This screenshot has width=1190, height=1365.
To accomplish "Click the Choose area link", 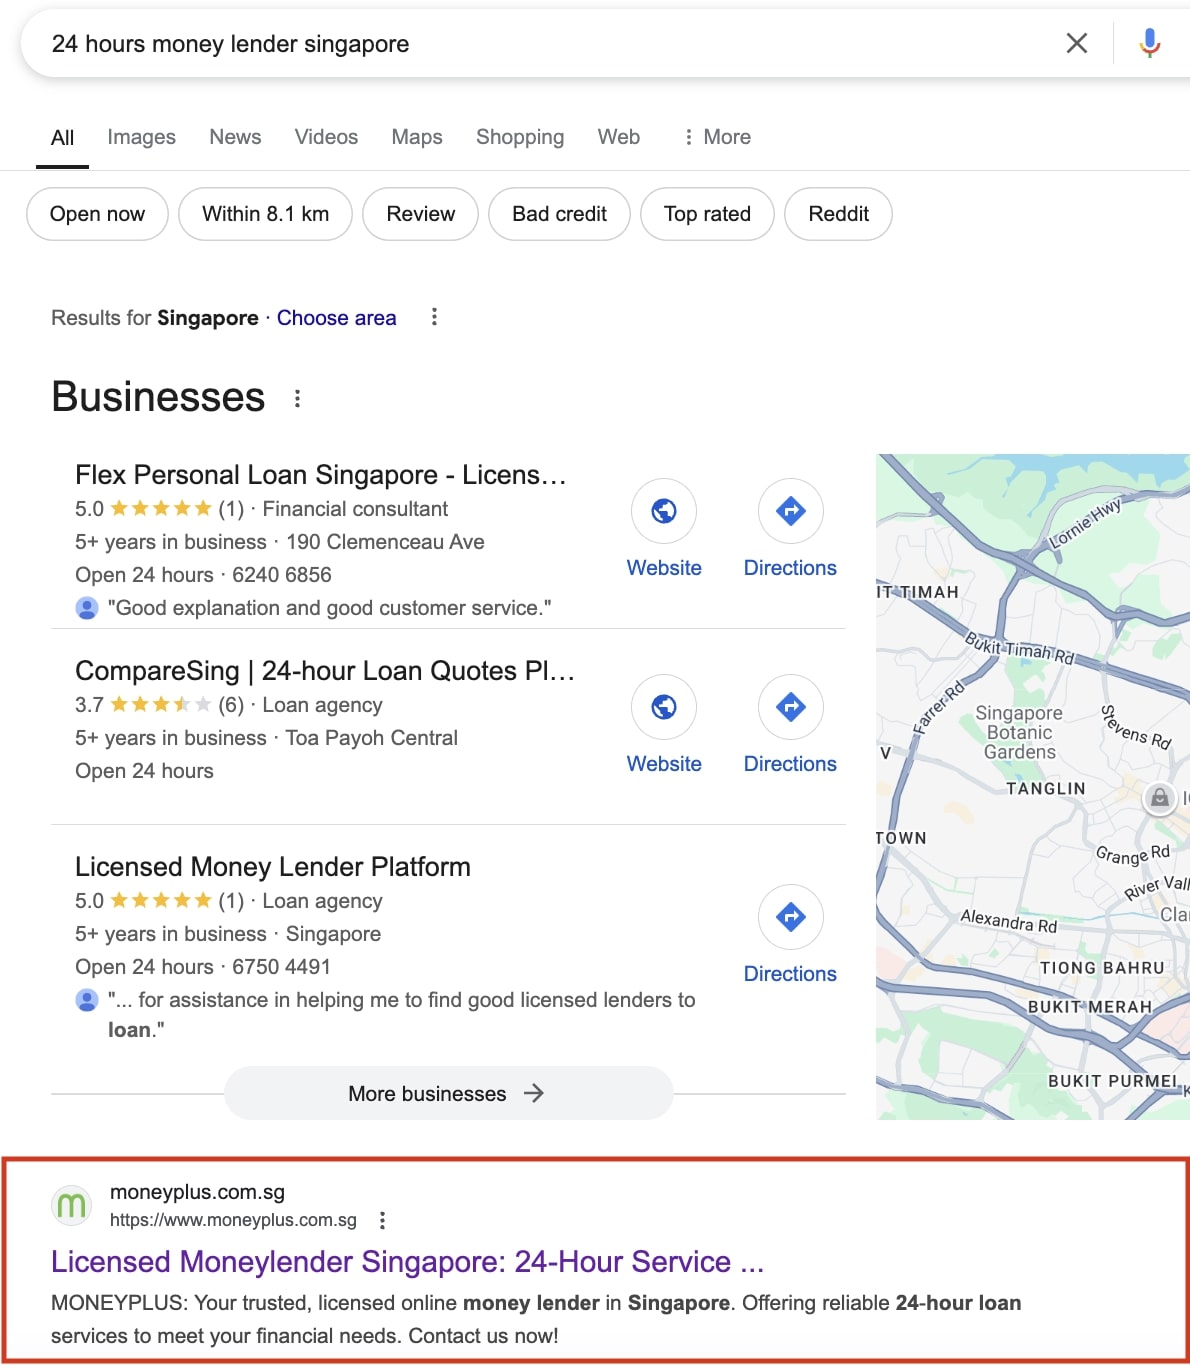I will [336, 318].
